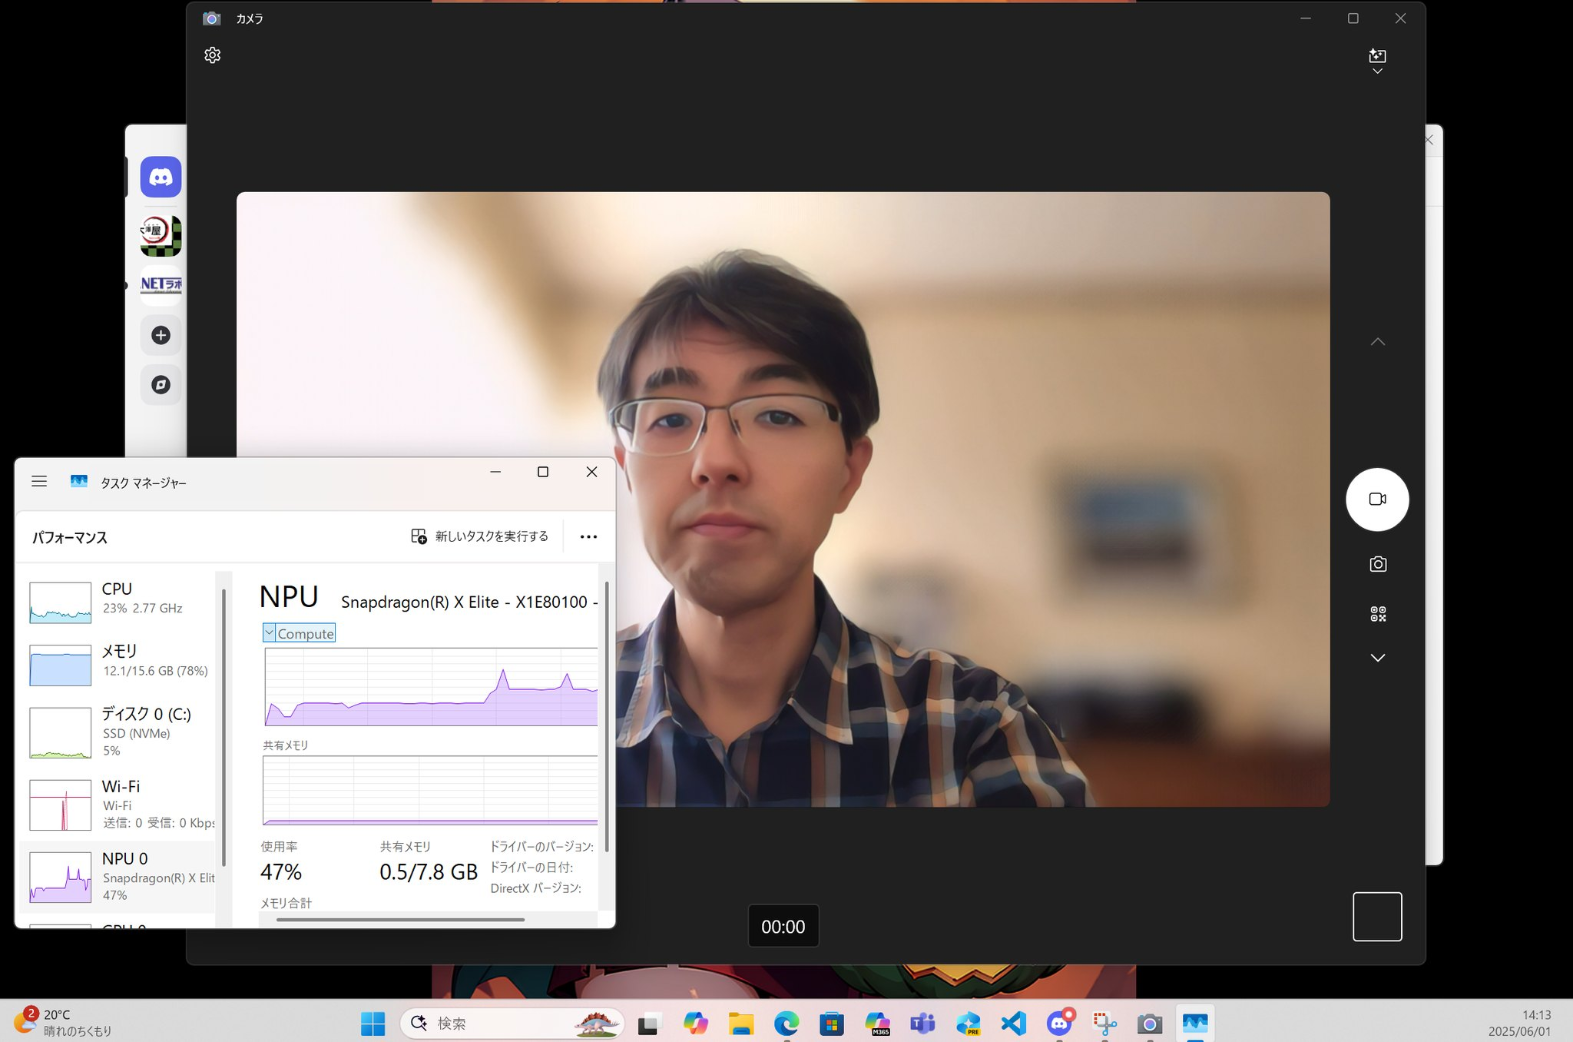Switch to Task Manager via taskbar icon
Screen dimensions: 1573x1042
tap(1196, 1024)
